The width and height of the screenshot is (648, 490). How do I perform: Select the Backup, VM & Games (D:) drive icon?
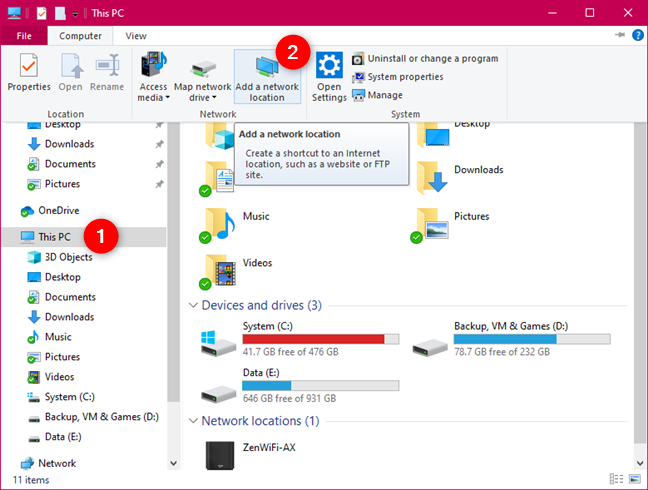tap(430, 346)
